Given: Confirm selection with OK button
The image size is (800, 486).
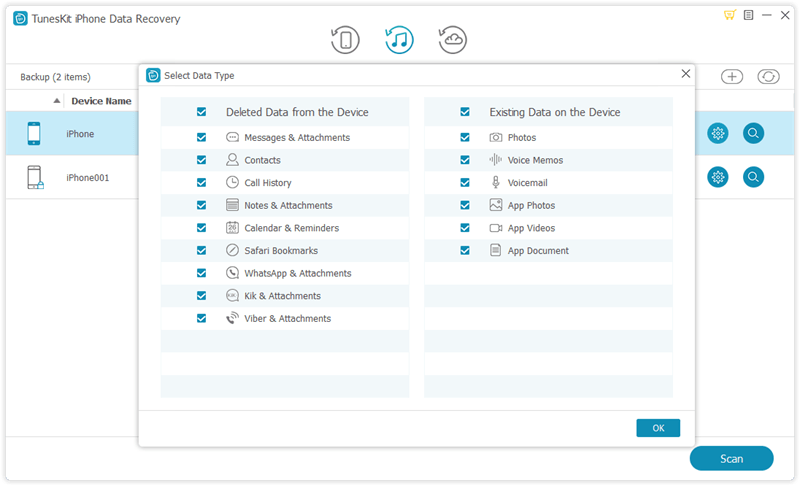Looking at the screenshot, I should point(658,428).
